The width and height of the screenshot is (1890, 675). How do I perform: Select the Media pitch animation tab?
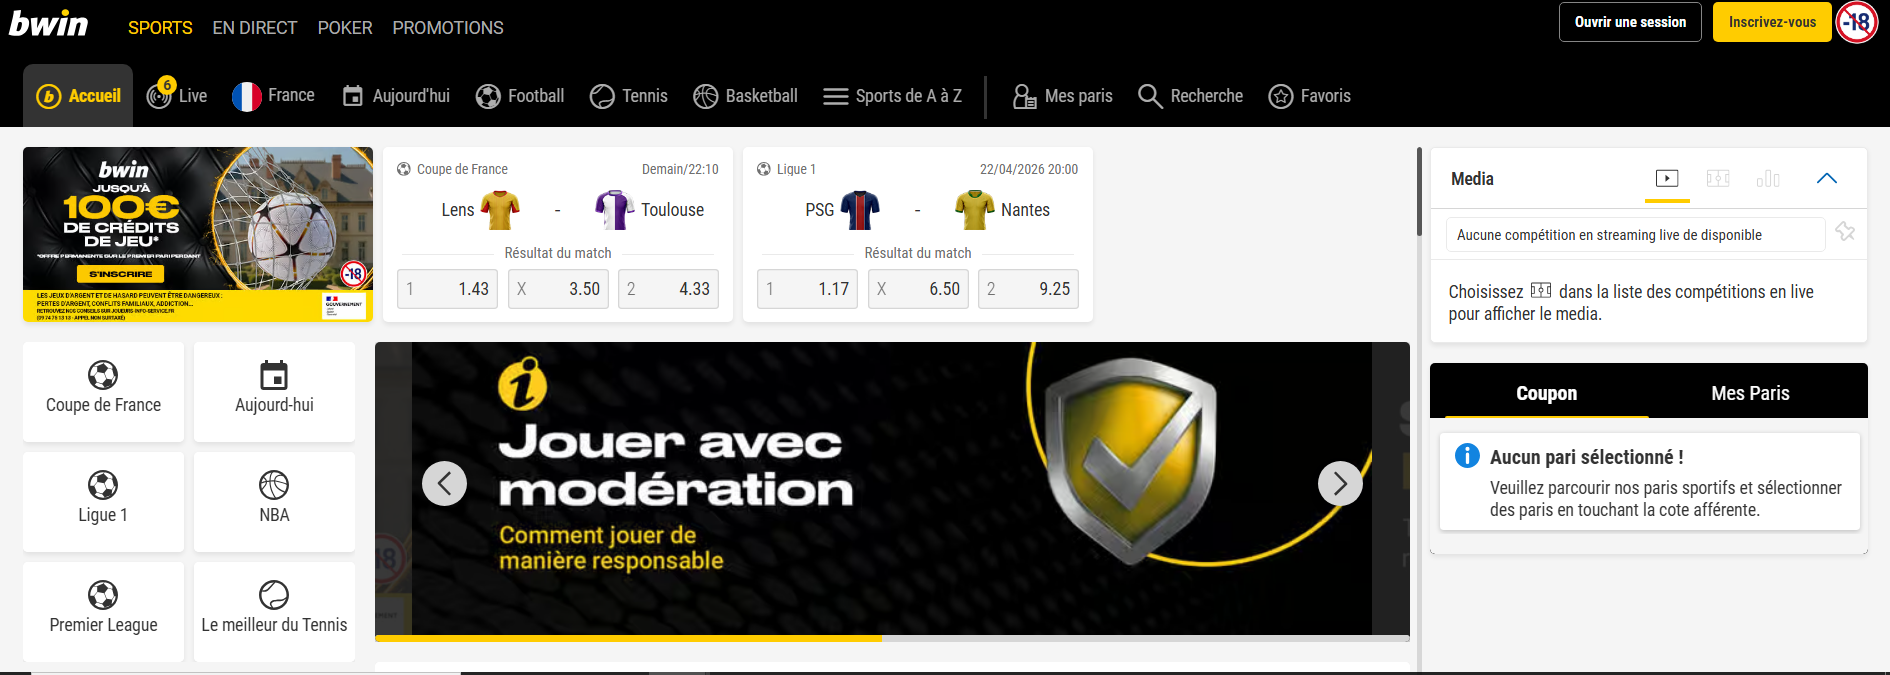click(1718, 178)
